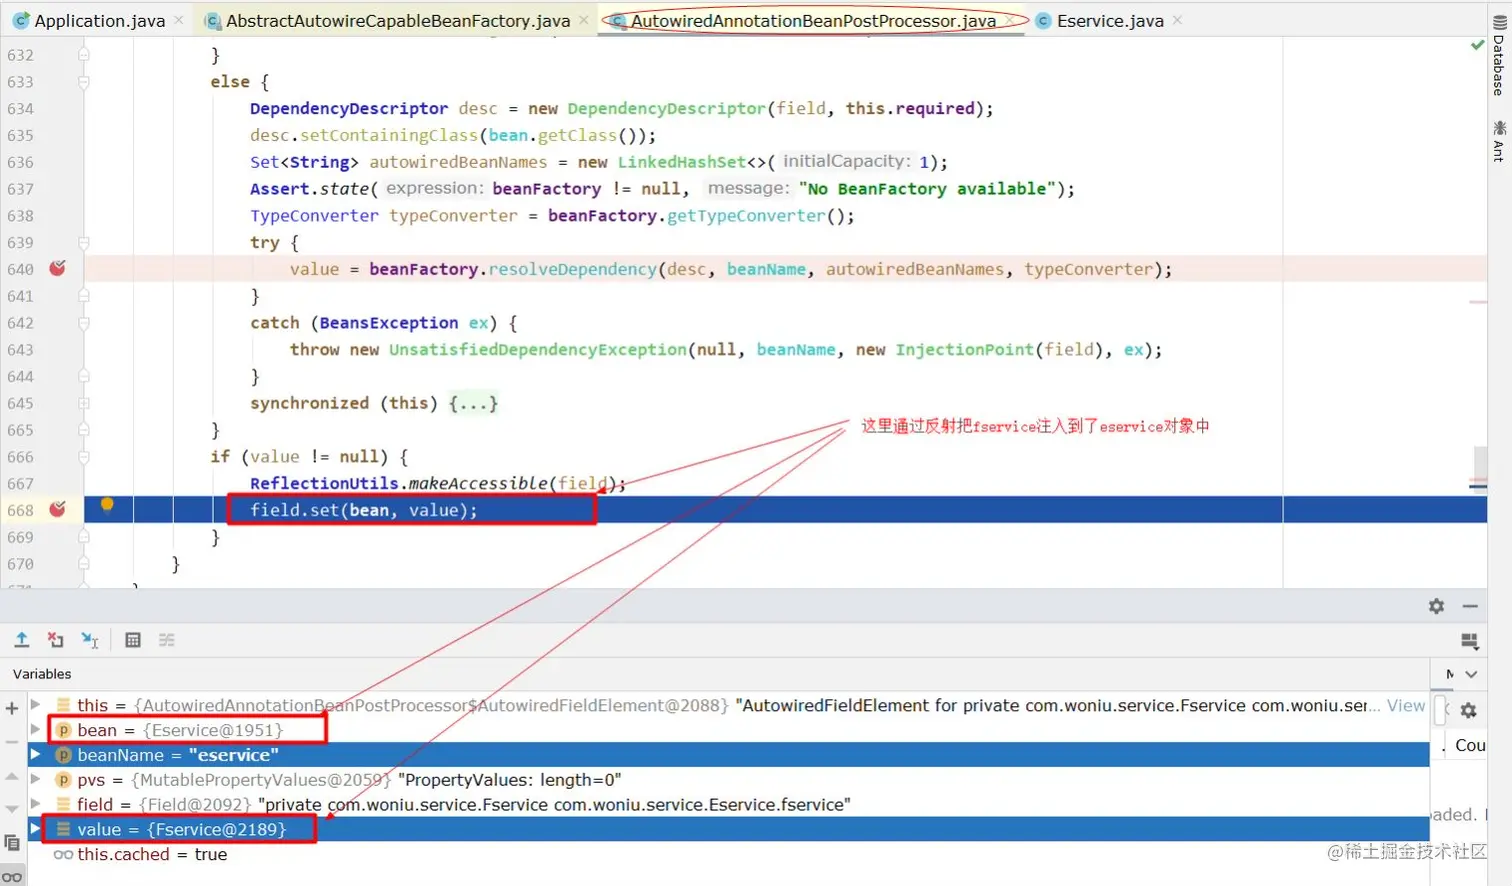Toggle the breakpoint on line 668
This screenshot has width=1512, height=886.
(x=57, y=509)
